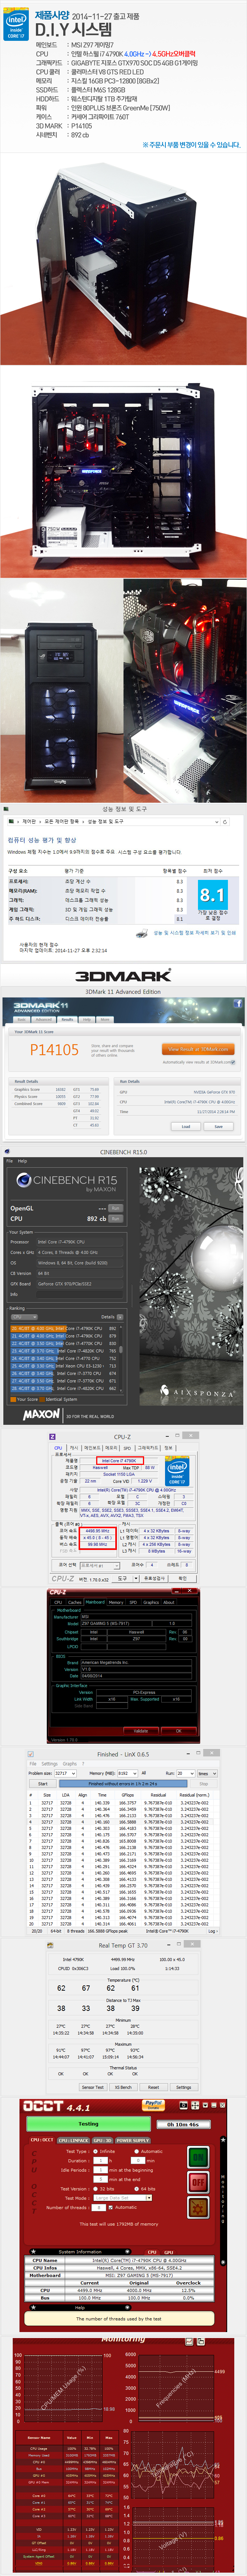Viewport: 247px width, 2576px height.
Task: Open the Graphs menu in LinX
Action: [x=70, y=1764]
